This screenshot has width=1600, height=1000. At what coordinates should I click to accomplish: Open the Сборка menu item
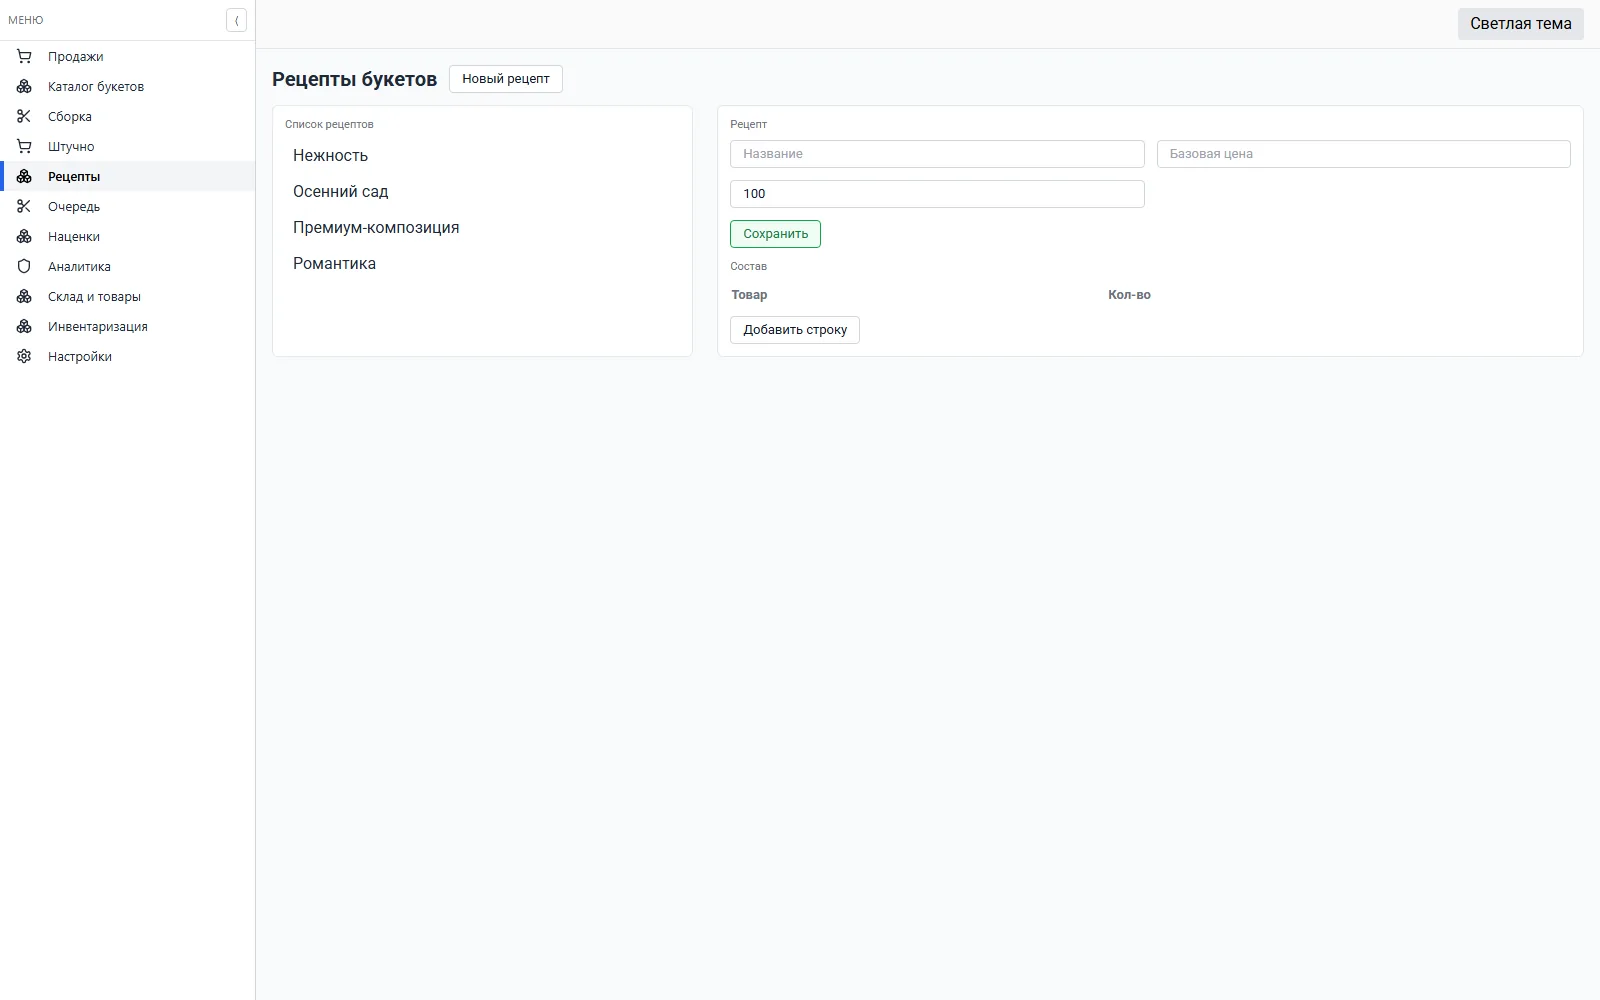(x=127, y=116)
